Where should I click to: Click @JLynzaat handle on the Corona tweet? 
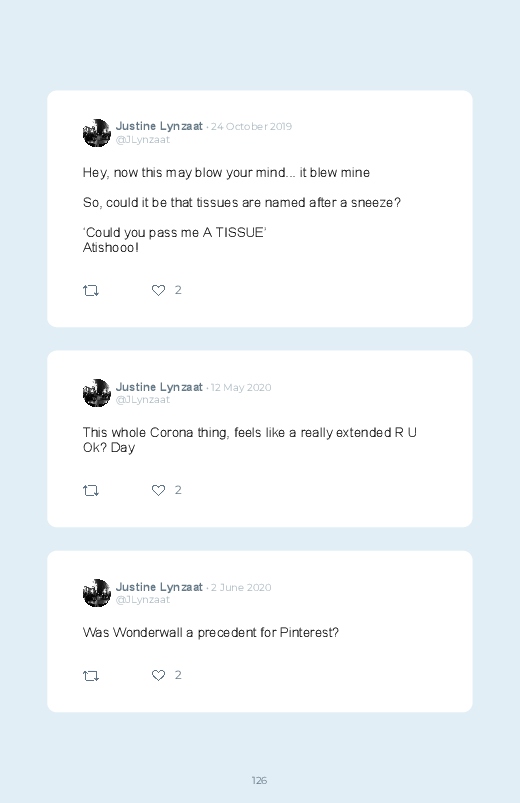pyautogui.click(x=143, y=400)
